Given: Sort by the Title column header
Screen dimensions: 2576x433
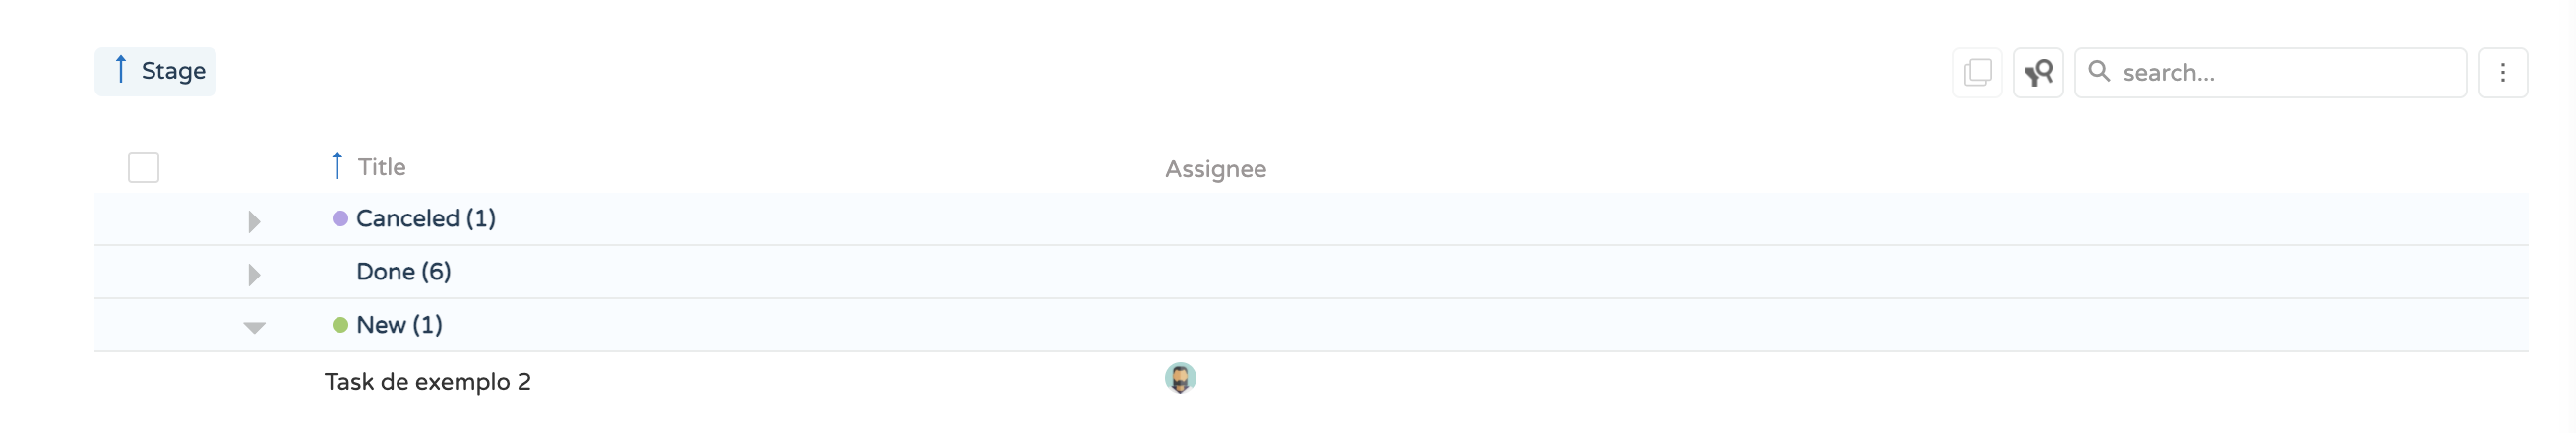Looking at the screenshot, I should pyautogui.click(x=381, y=167).
